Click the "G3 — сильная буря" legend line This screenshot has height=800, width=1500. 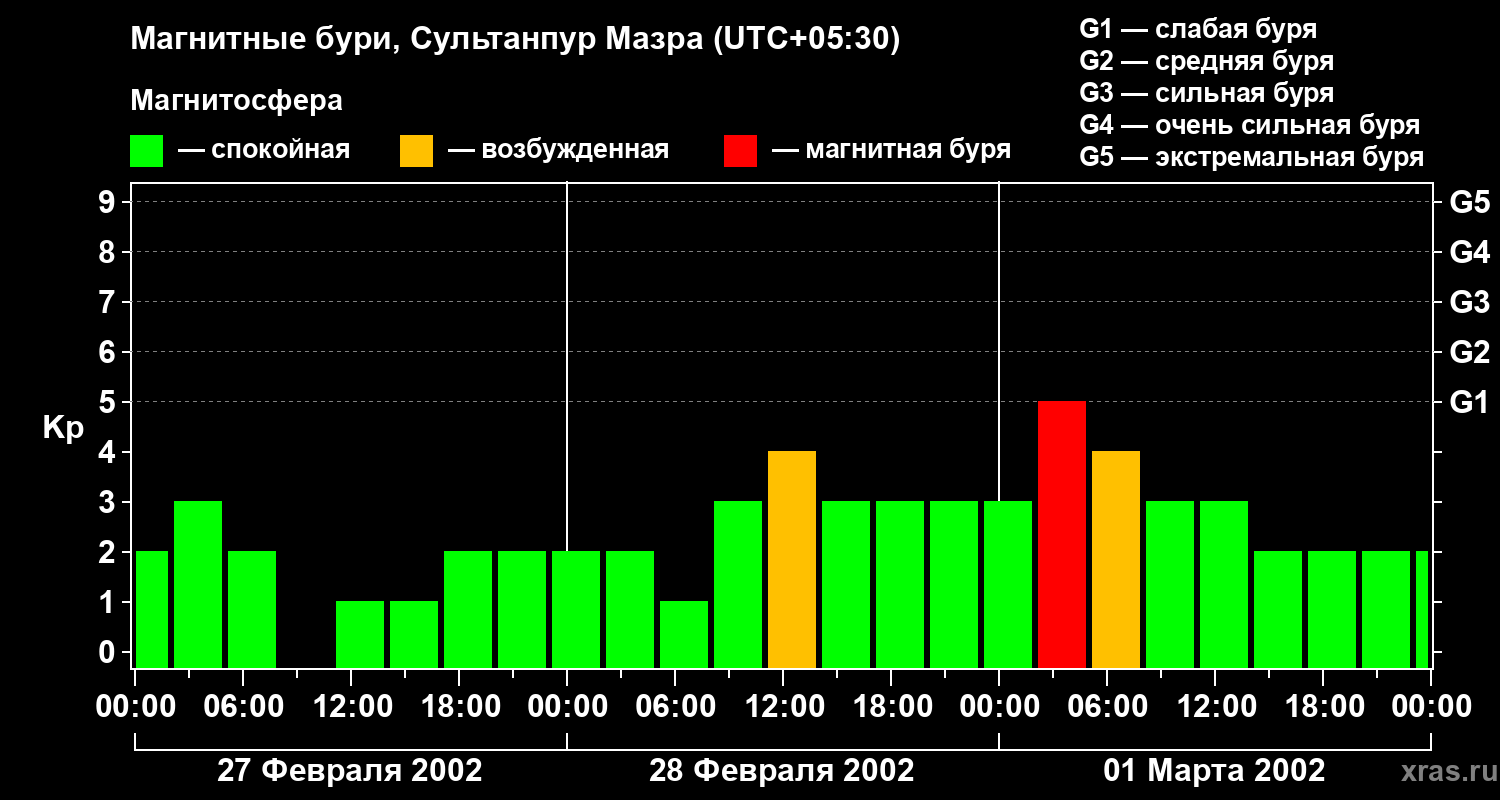pyautogui.click(x=1207, y=93)
